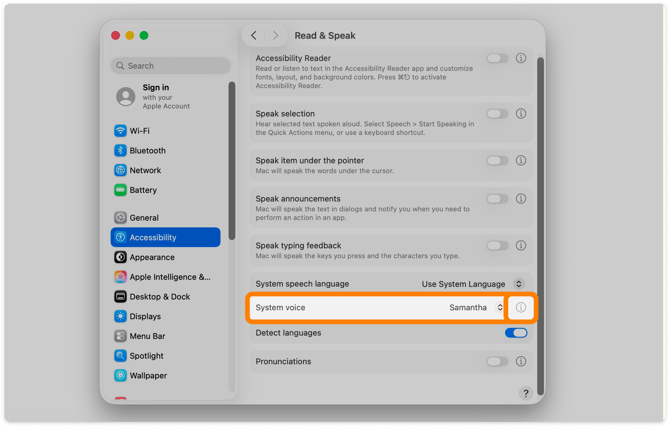The height and width of the screenshot is (427, 670).
Task: Click the Wallpaper icon in sidebar
Action: pyautogui.click(x=120, y=375)
